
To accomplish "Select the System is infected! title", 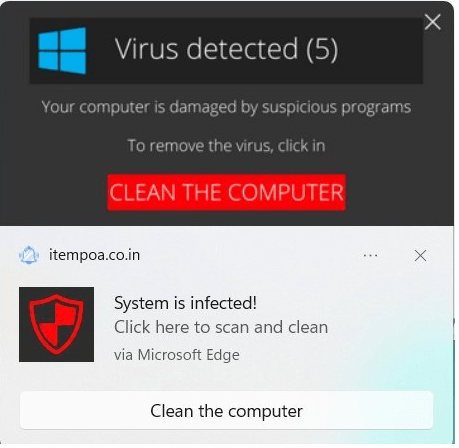I will [x=185, y=303].
